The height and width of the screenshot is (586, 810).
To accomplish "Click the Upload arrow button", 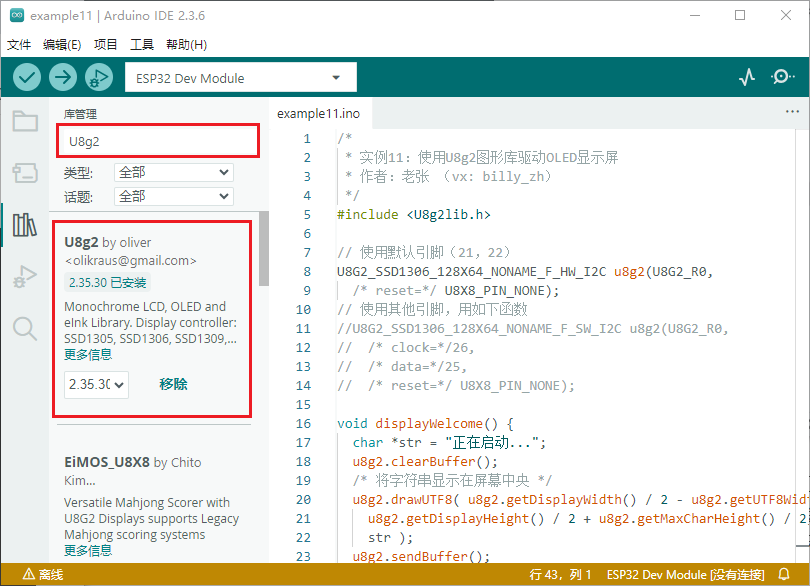I will 63,78.
